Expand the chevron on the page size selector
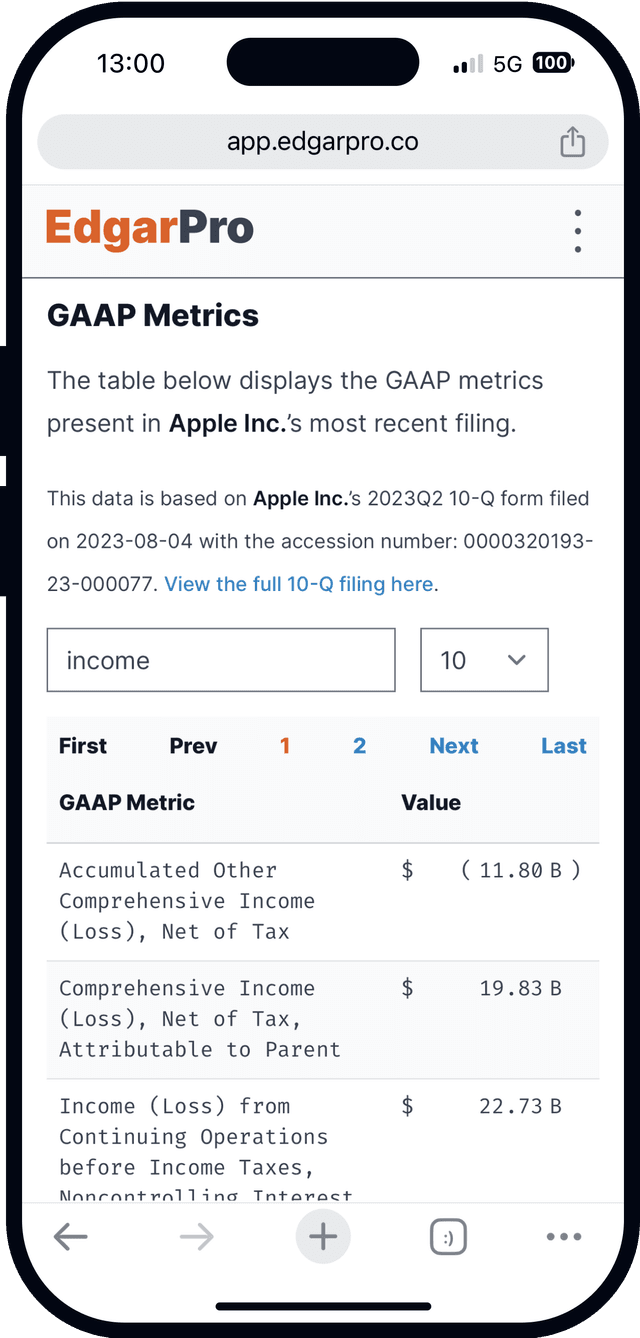 (517, 660)
